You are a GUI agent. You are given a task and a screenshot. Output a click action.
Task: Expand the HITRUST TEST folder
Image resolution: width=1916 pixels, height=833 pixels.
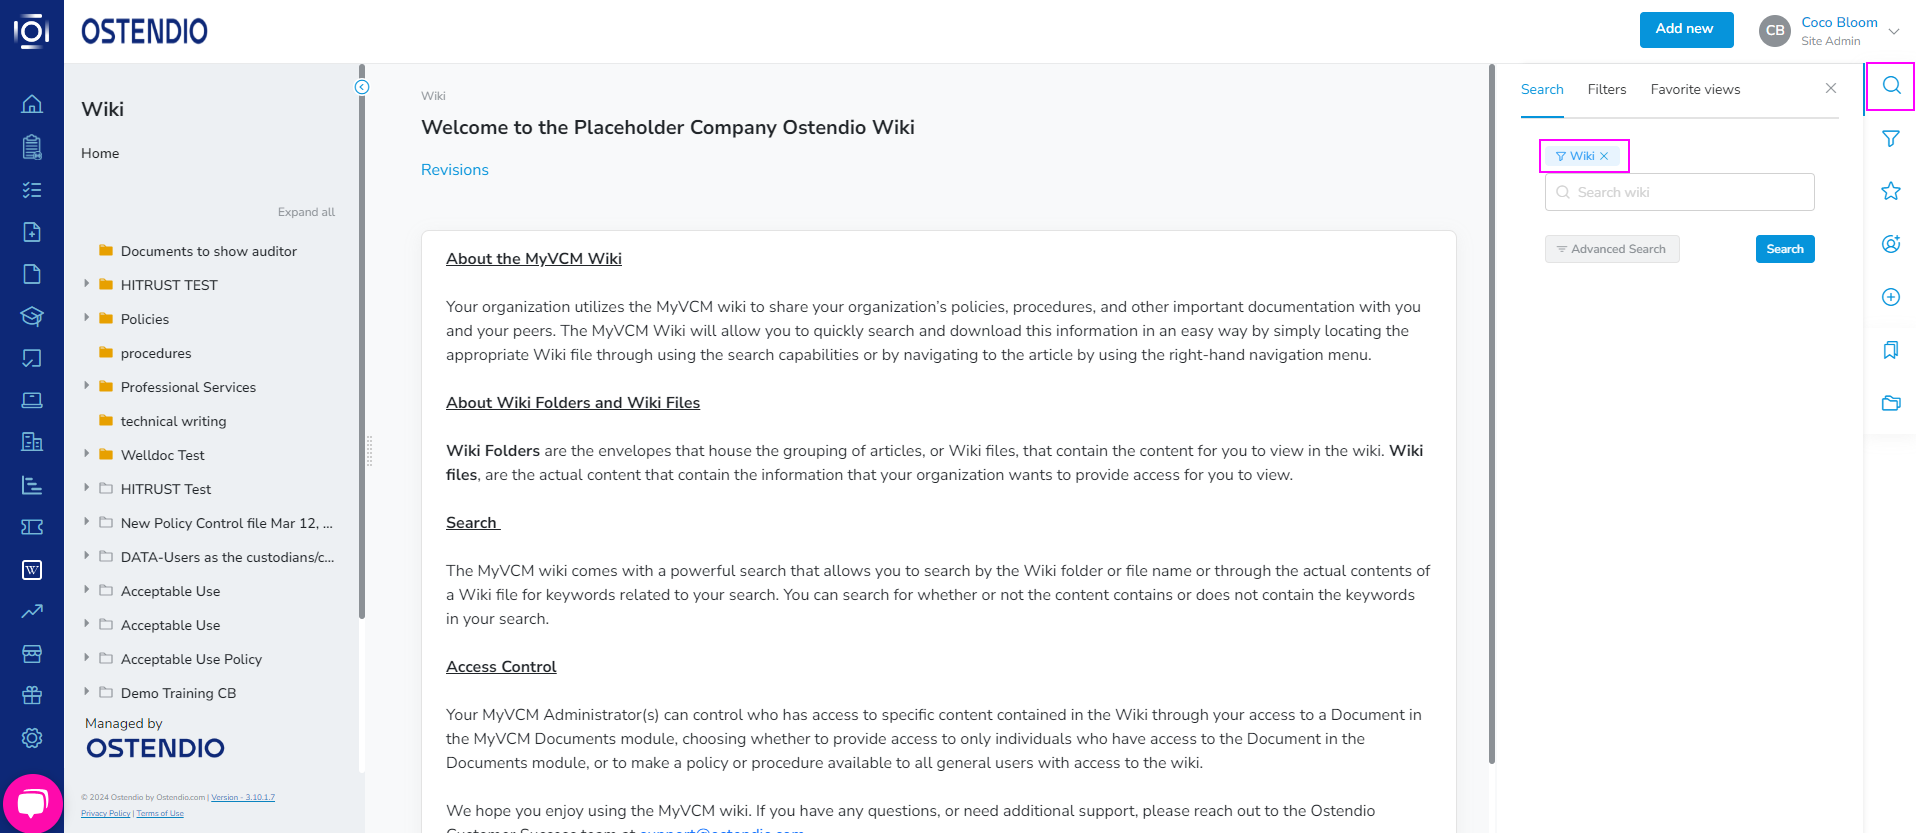(87, 284)
